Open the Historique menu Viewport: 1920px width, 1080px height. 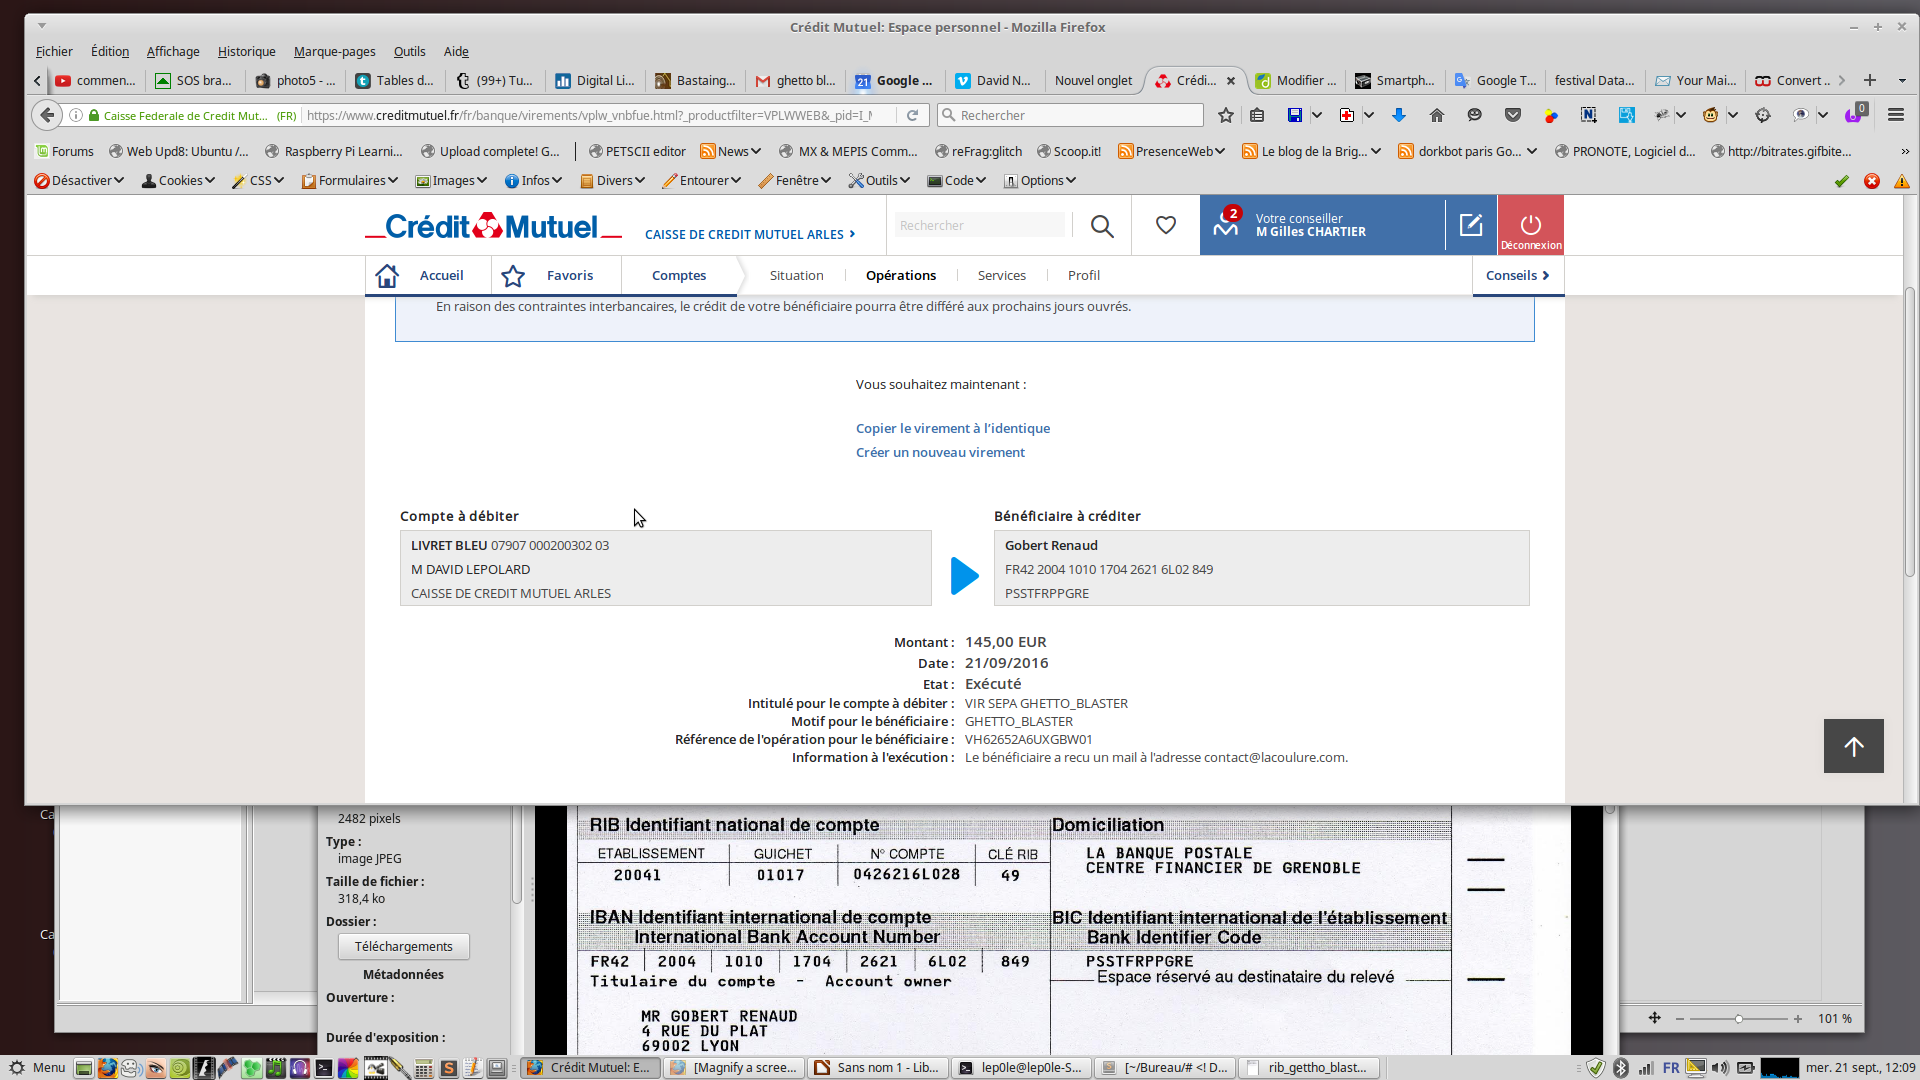246,51
